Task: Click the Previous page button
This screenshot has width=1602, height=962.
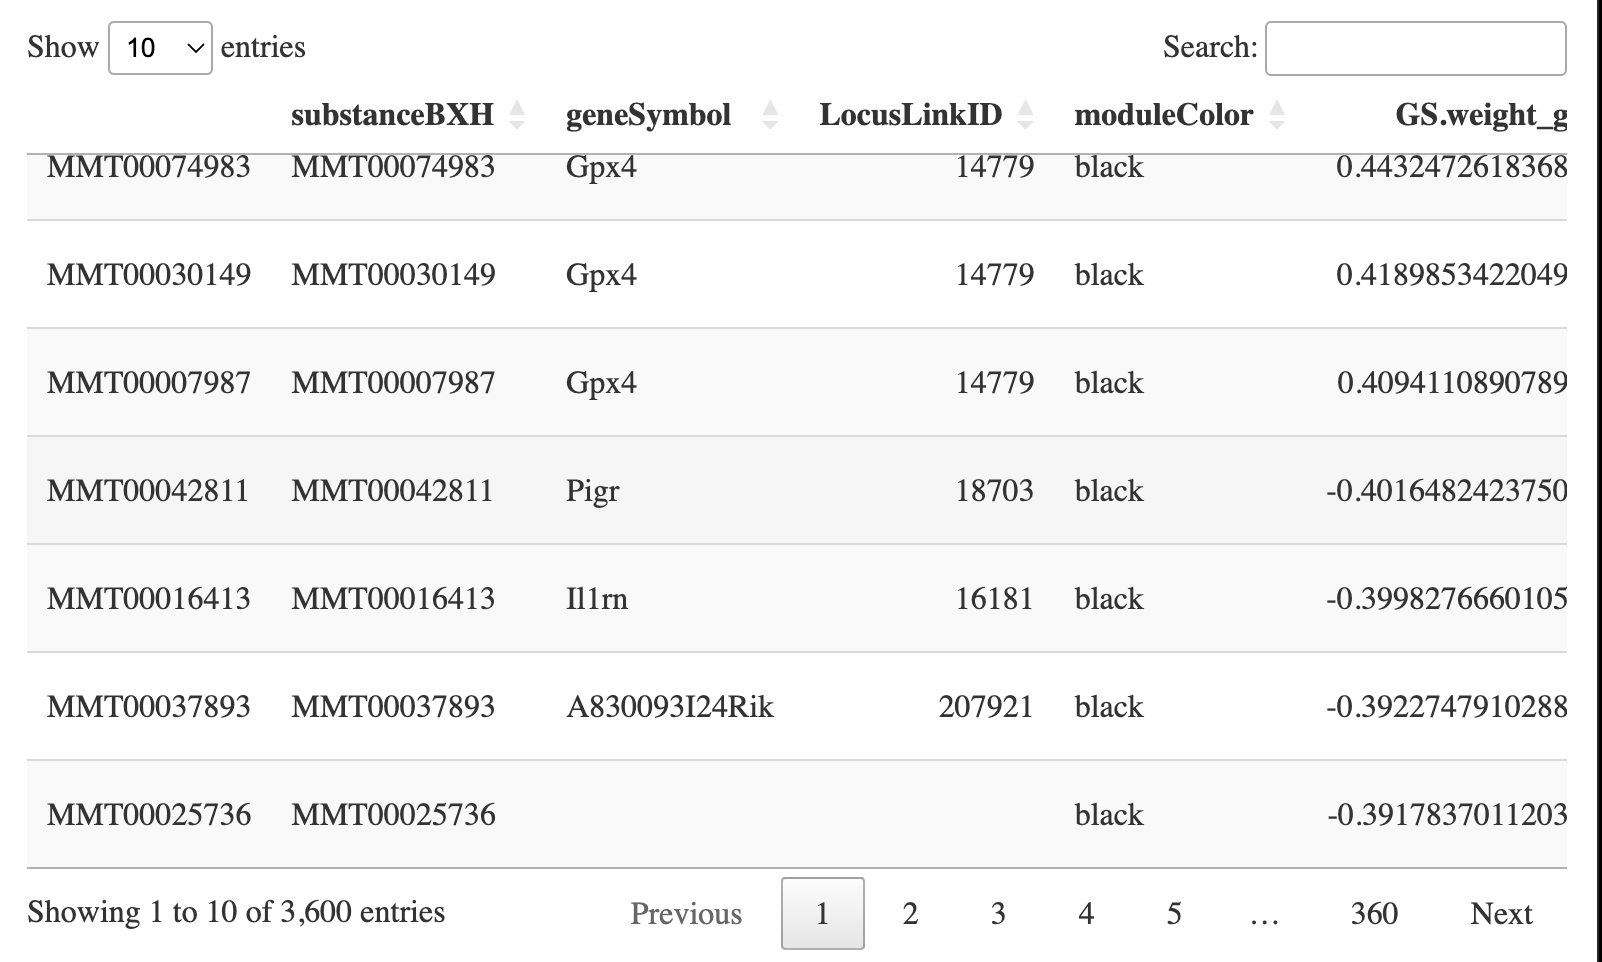Action: pos(686,913)
